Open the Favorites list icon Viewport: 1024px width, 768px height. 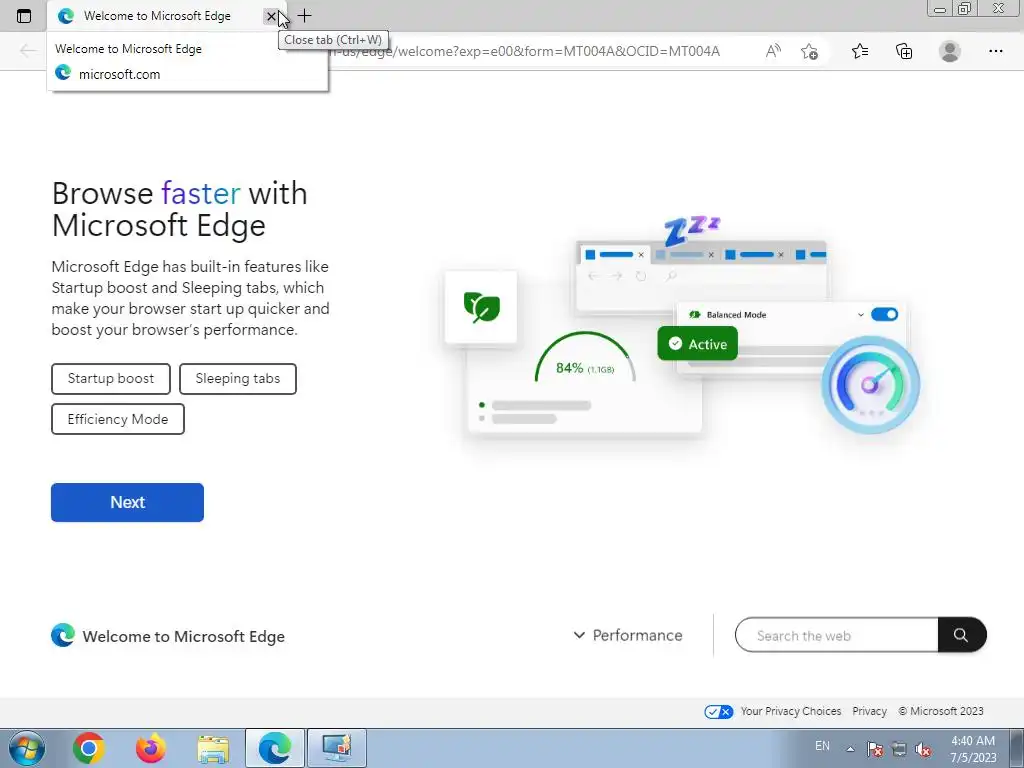[860, 51]
